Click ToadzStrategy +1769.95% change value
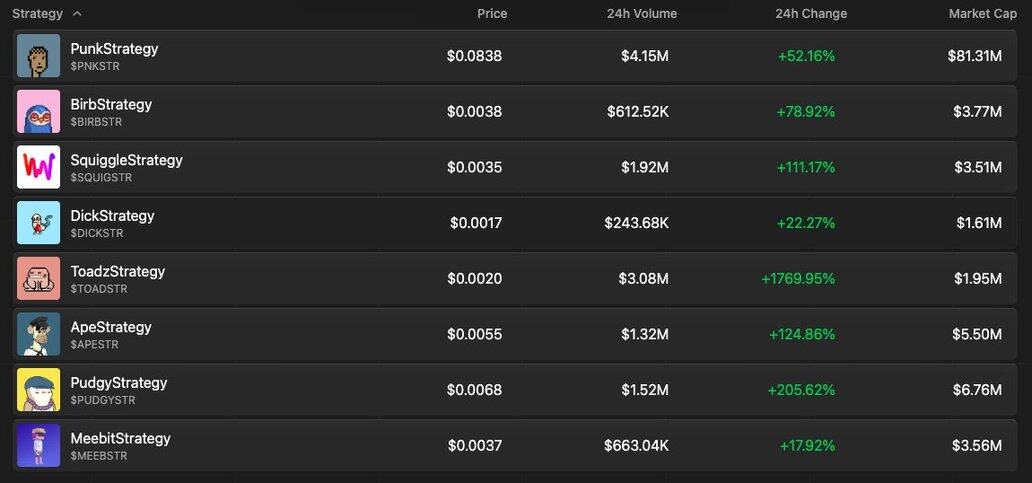This screenshot has width=1032, height=483. (x=798, y=279)
